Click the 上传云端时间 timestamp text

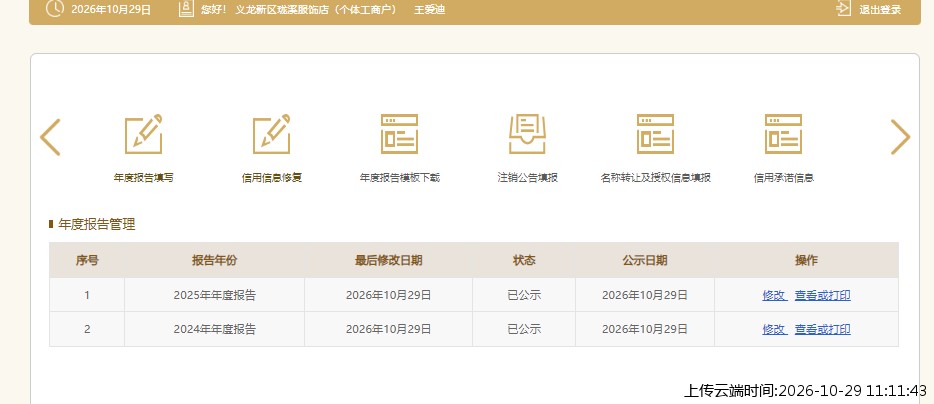(x=805, y=391)
